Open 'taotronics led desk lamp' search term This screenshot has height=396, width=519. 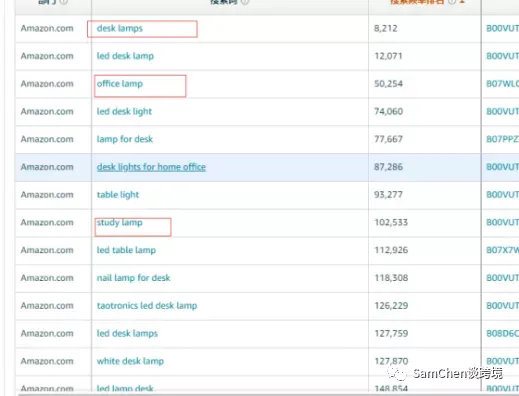click(x=147, y=305)
